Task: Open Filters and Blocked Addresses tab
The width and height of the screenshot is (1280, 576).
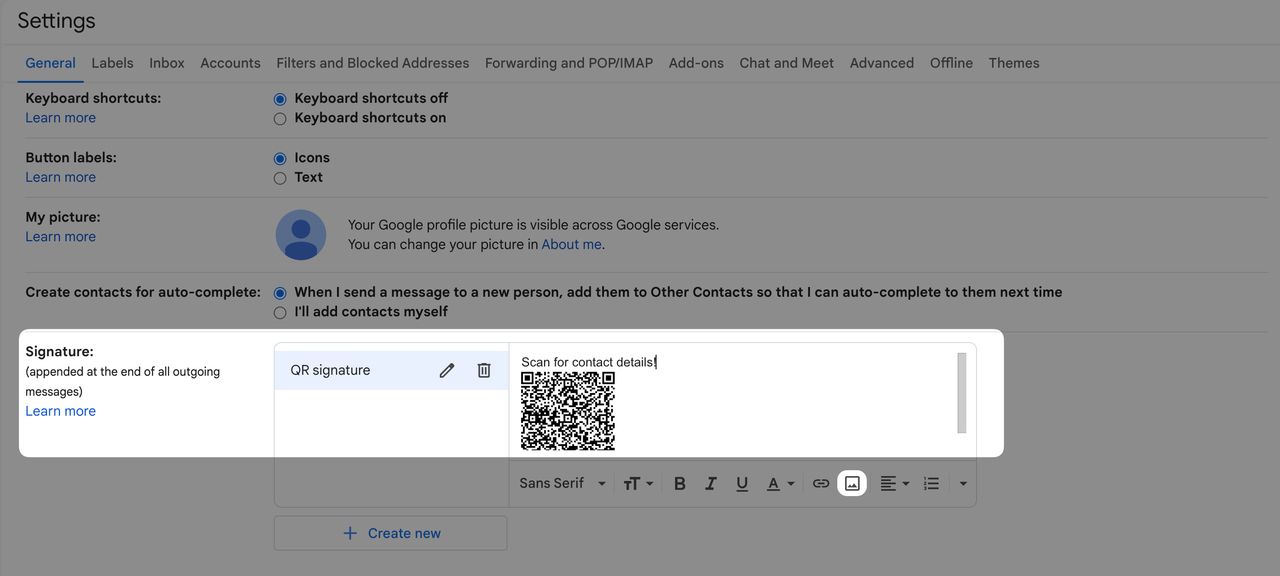Action: (x=373, y=63)
